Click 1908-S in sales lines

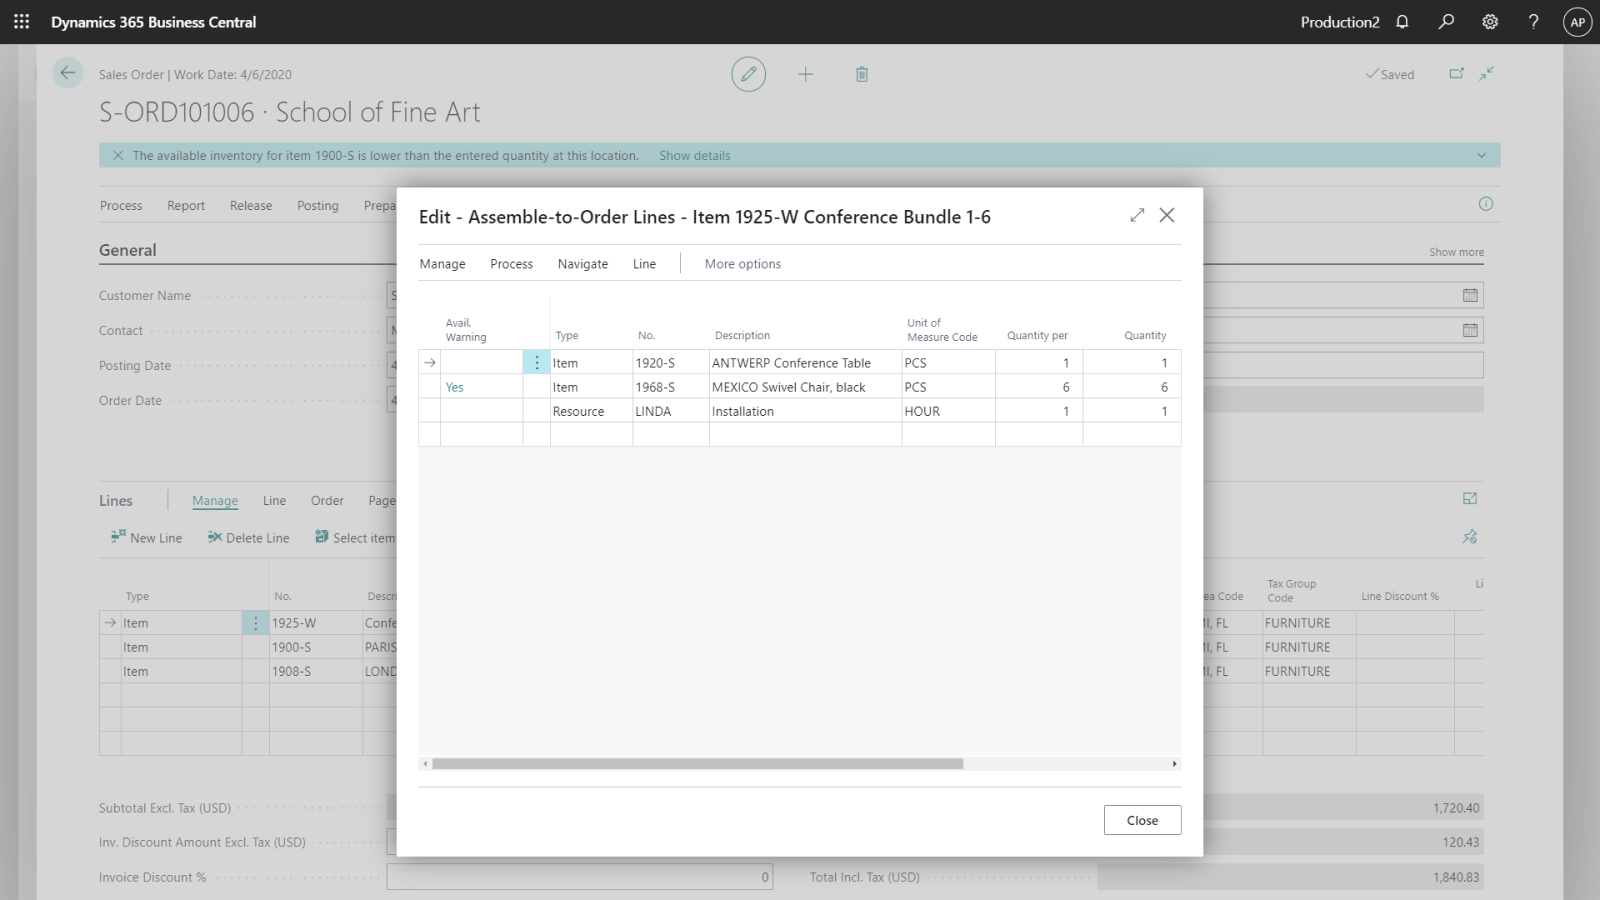[x=315, y=671]
